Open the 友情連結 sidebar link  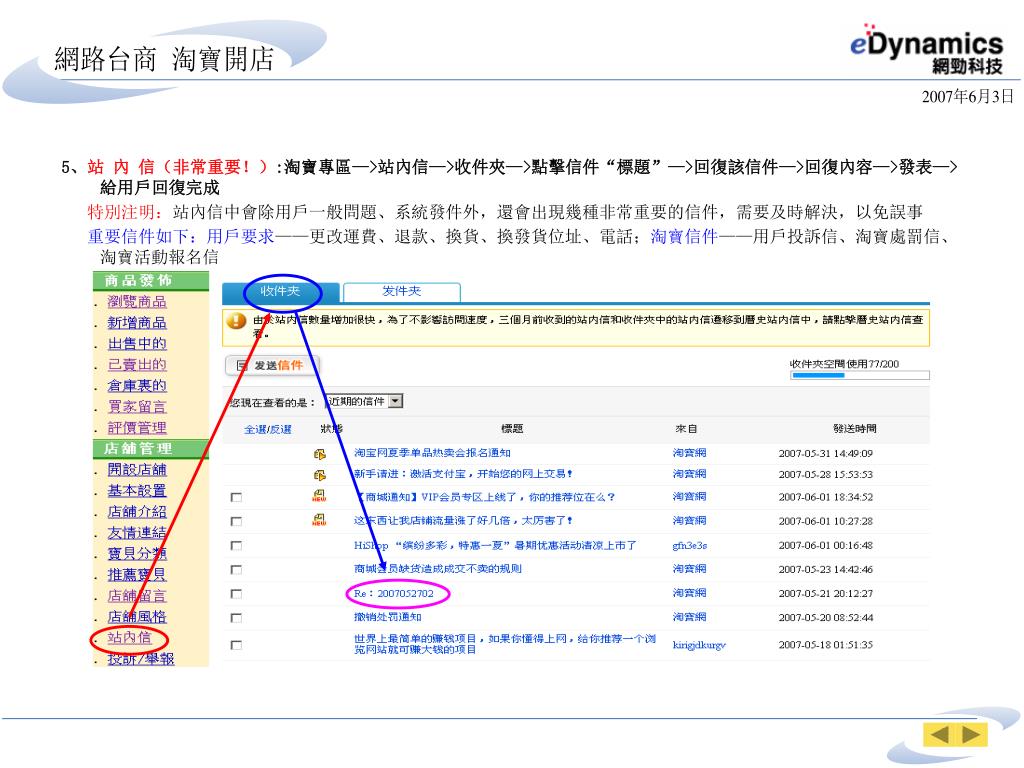[x=137, y=532]
